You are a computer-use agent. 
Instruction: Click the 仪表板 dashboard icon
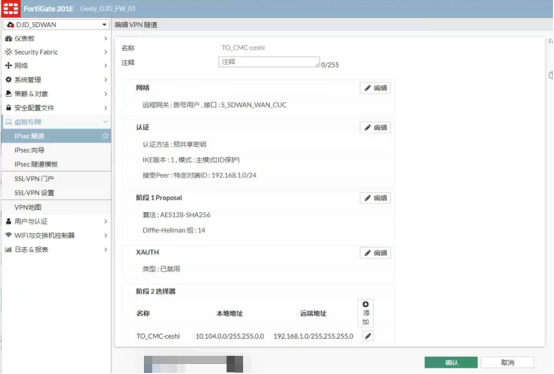click(x=8, y=38)
